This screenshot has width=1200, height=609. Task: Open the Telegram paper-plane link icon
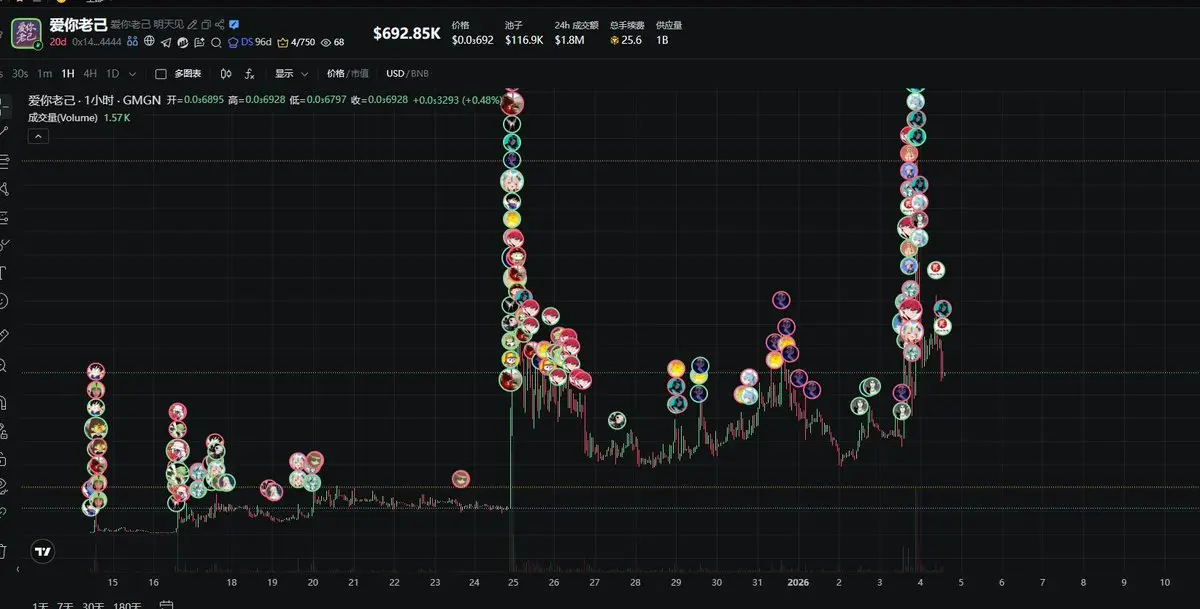click(166, 42)
